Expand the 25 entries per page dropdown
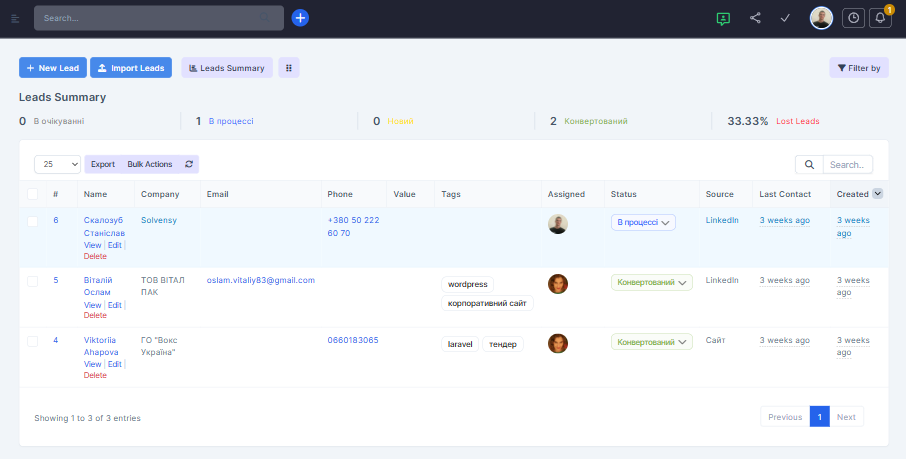 tap(58, 164)
